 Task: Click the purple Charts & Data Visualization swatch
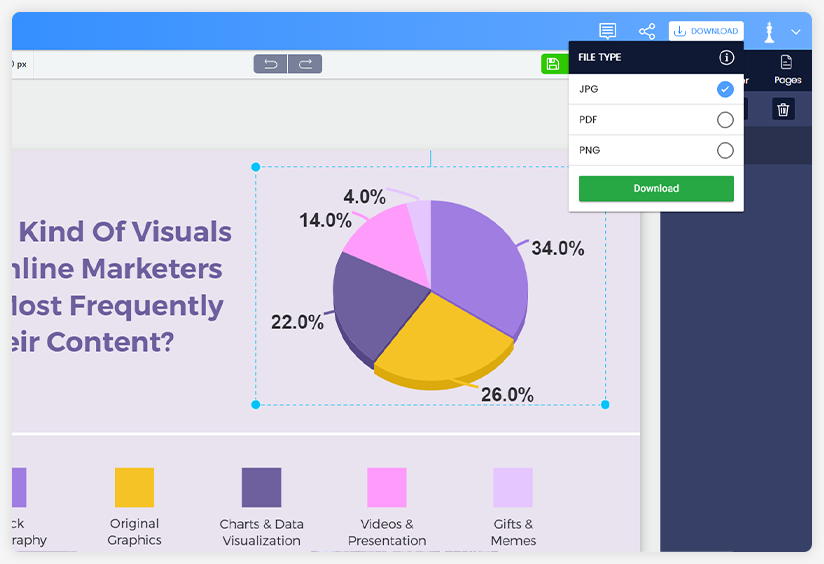coord(261,487)
